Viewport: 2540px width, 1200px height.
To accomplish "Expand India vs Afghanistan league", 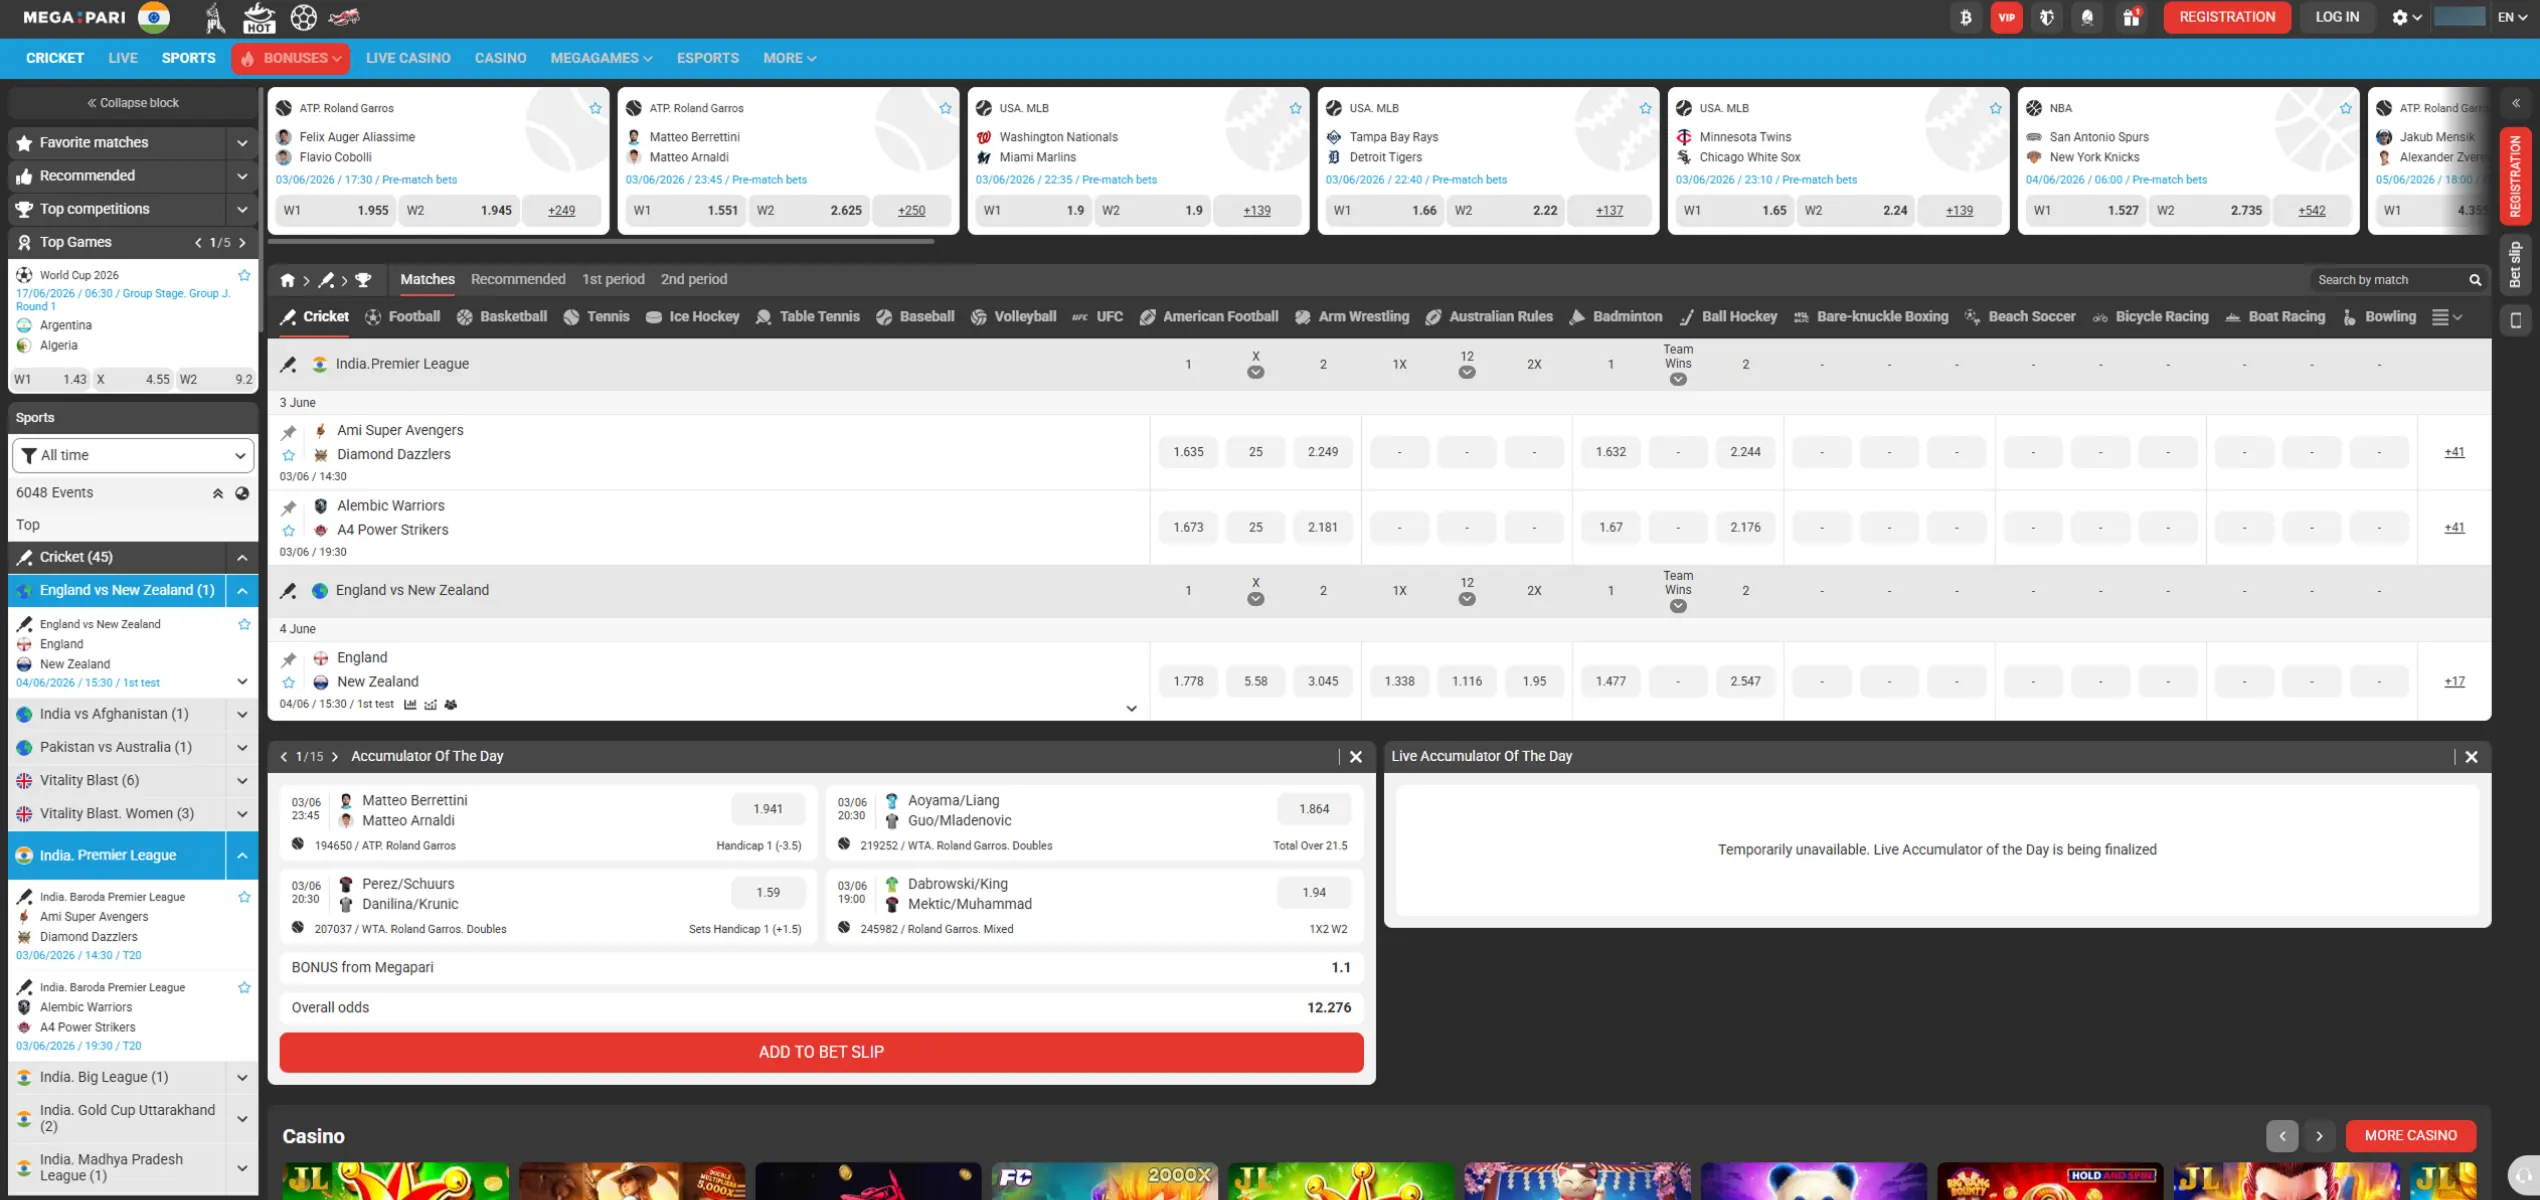I will 242,714.
